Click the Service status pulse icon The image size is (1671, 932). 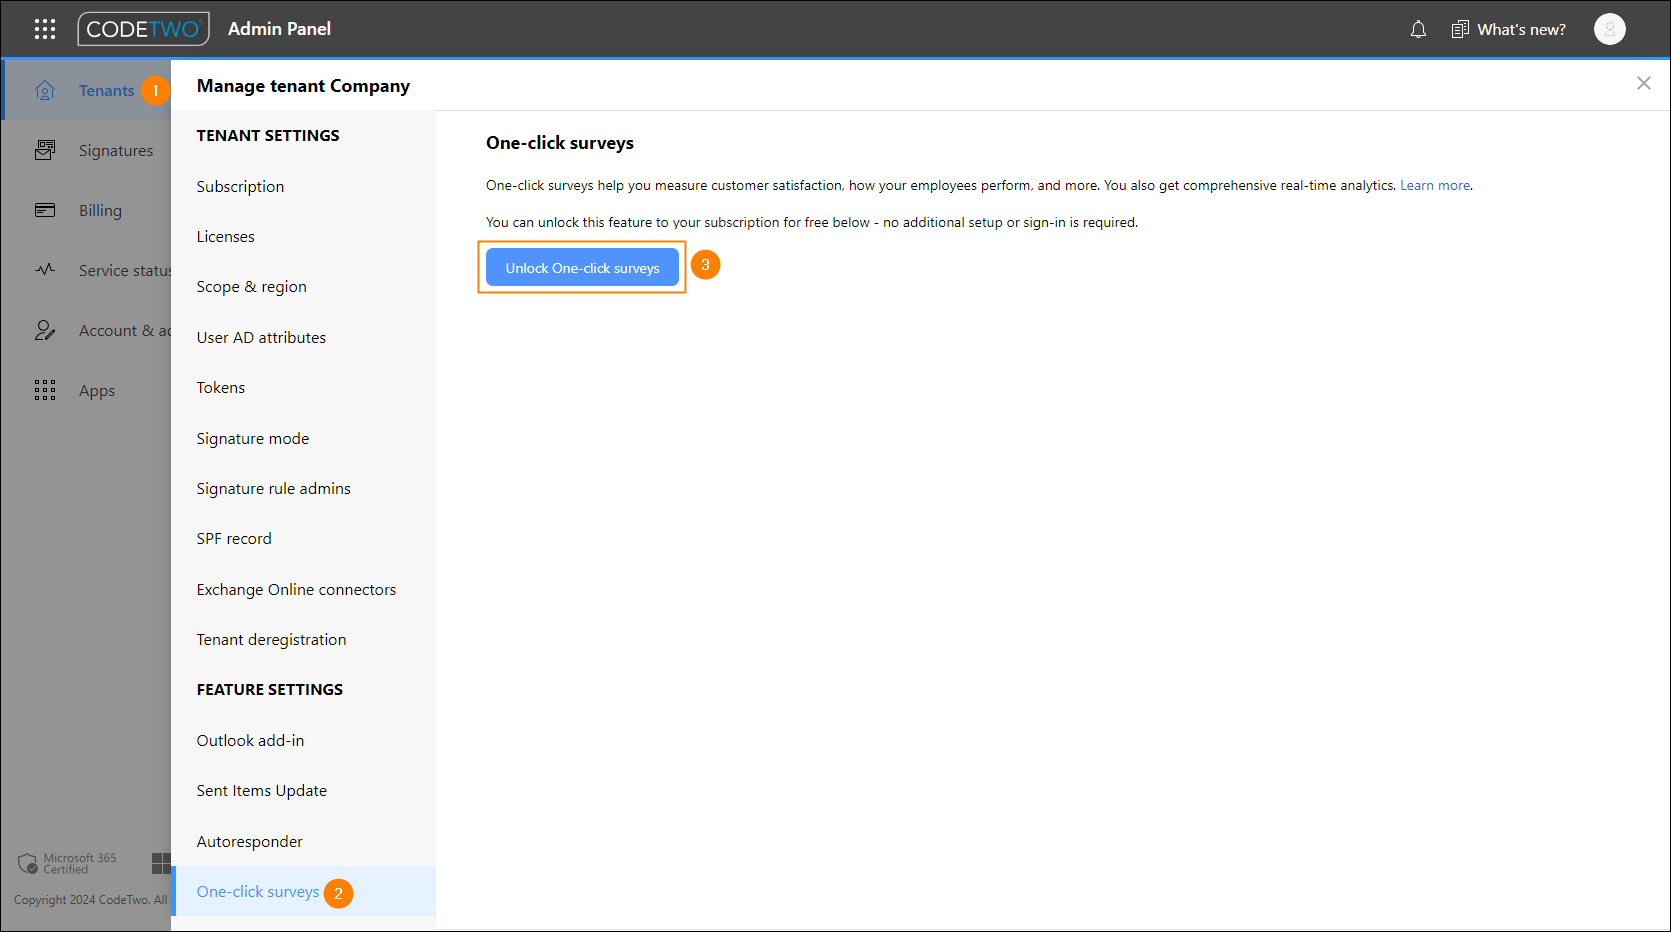(45, 270)
